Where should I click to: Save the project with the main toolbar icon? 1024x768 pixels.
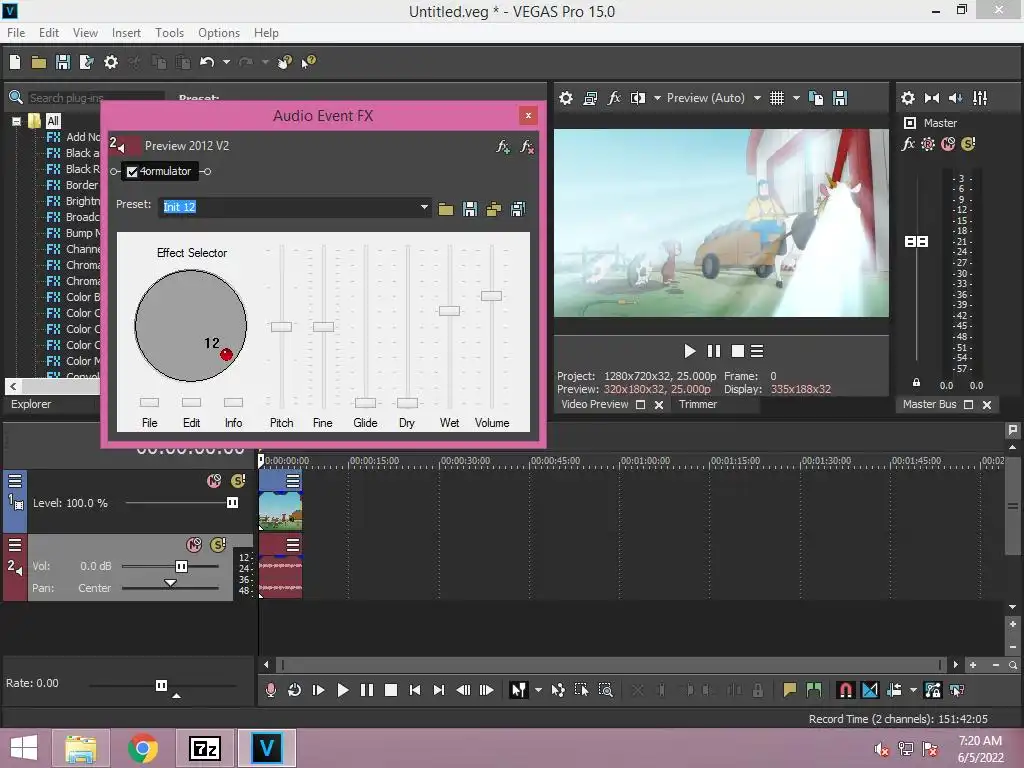click(x=63, y=62)
